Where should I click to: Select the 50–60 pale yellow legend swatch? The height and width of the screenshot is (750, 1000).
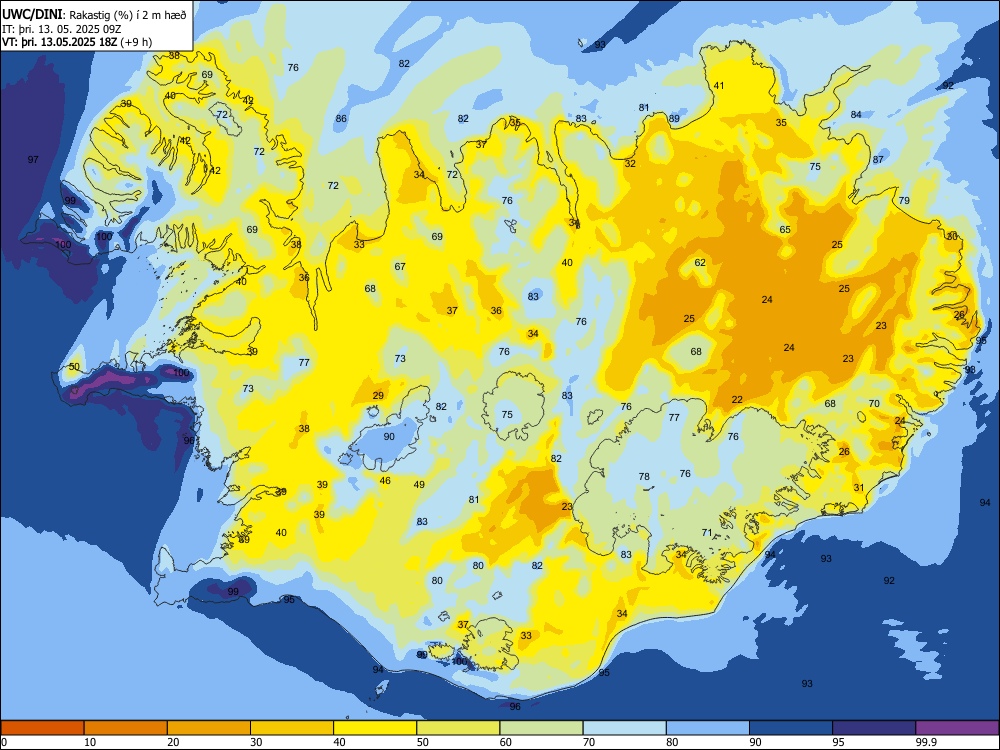(x=458, y=728)
